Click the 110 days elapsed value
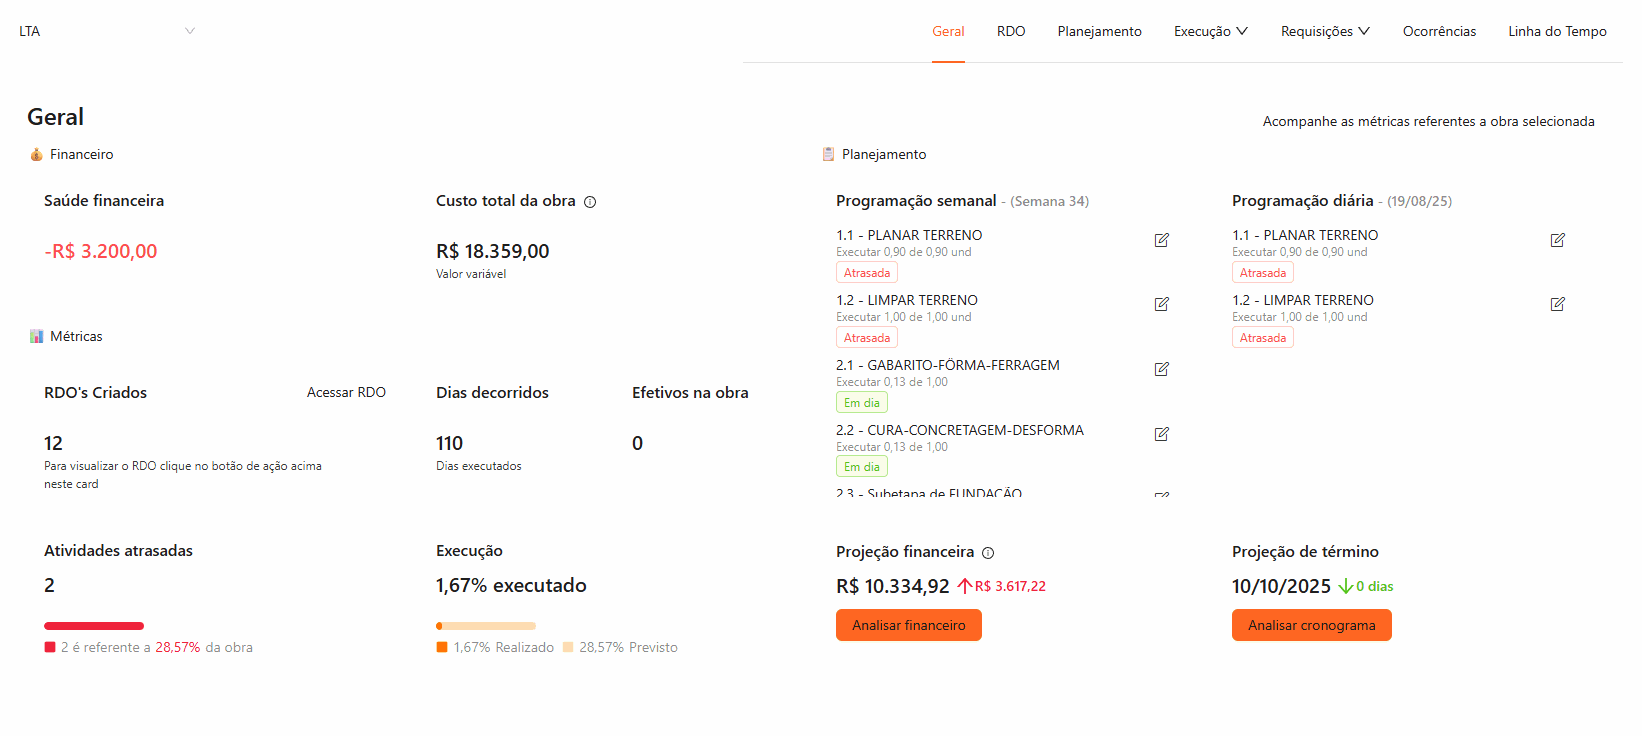1642x736 pixels. [449, 443]
